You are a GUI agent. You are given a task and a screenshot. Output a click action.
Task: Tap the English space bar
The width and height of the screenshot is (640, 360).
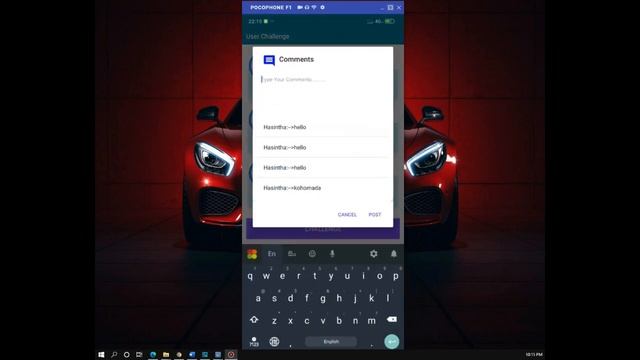coord(331,342)
